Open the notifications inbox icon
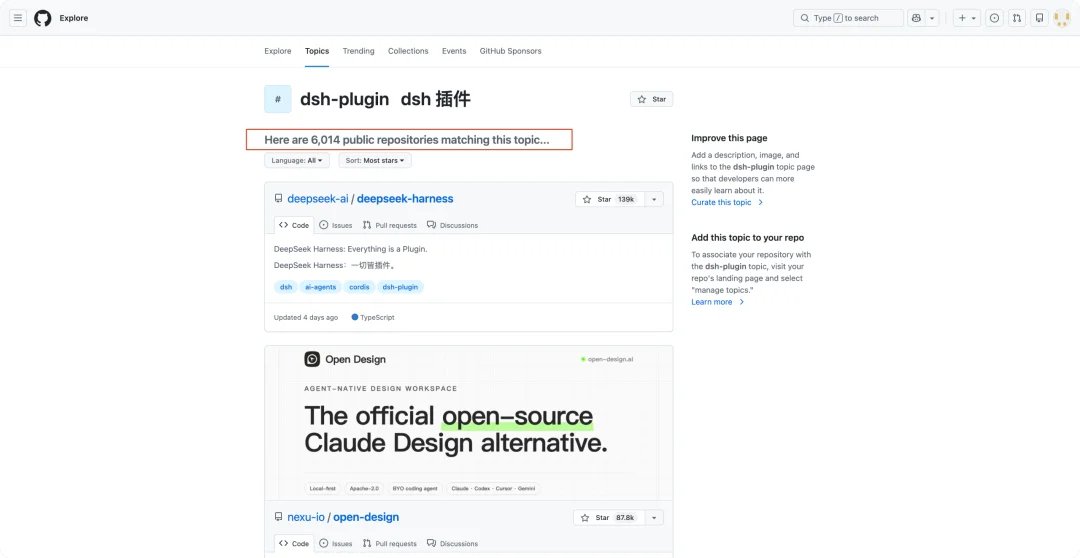 point(1039,18)
